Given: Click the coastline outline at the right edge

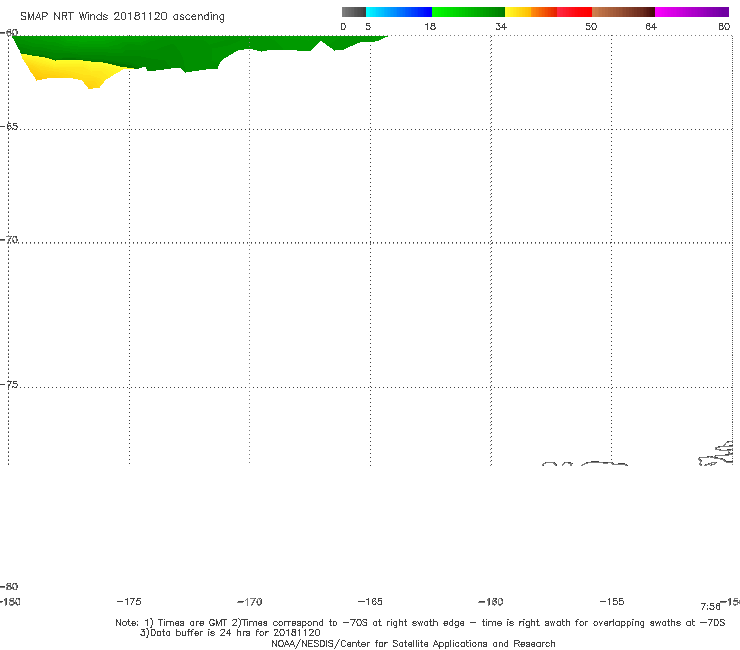Looking at the screenshot, I should (x=716, y=454).
